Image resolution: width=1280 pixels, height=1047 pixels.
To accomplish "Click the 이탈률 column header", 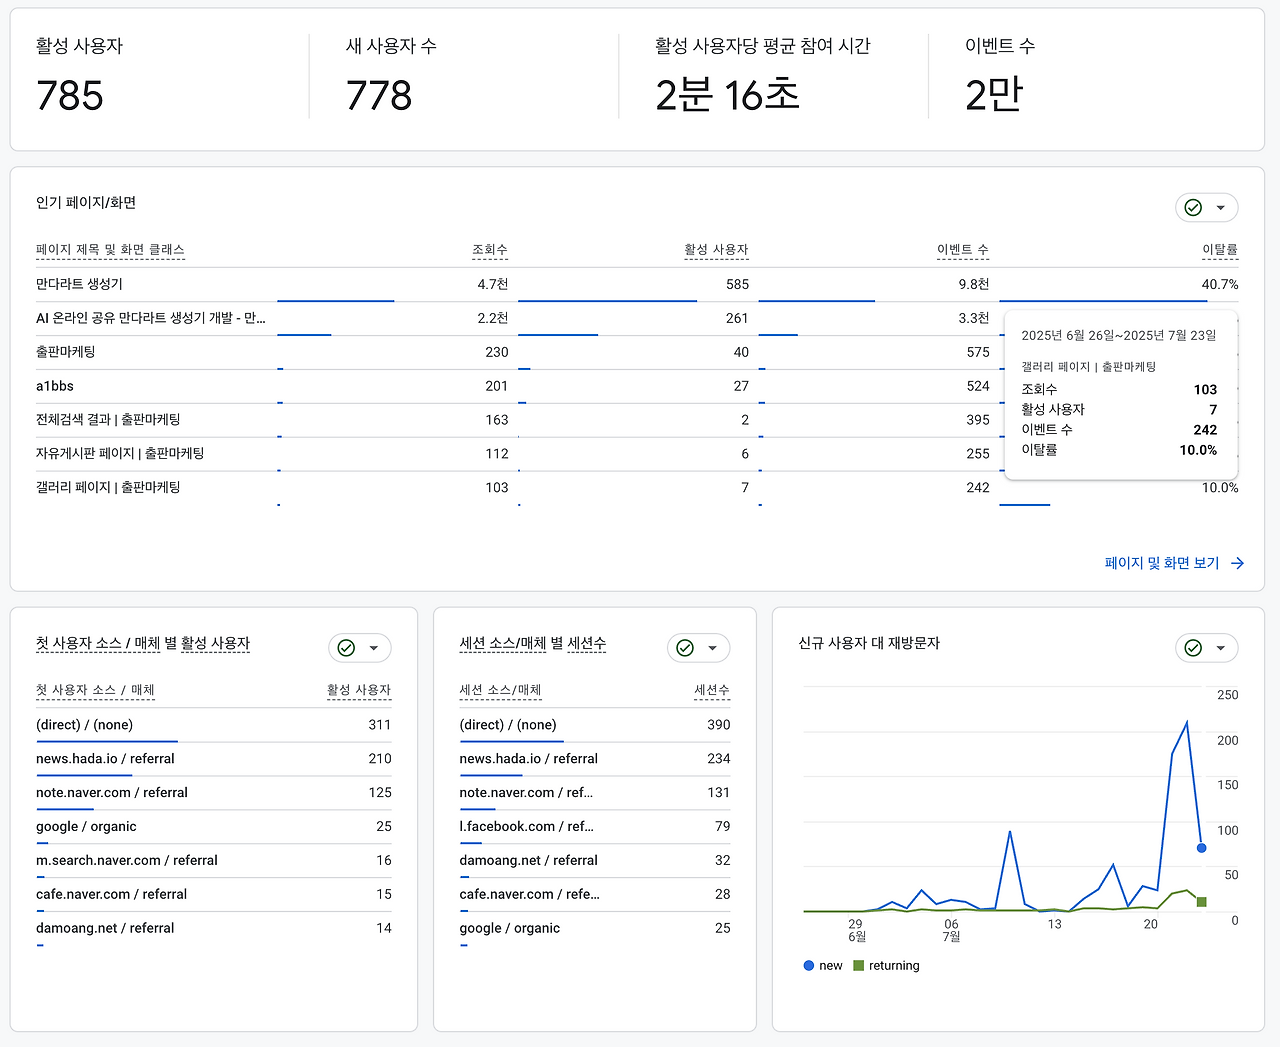I will pos(1221,250).
